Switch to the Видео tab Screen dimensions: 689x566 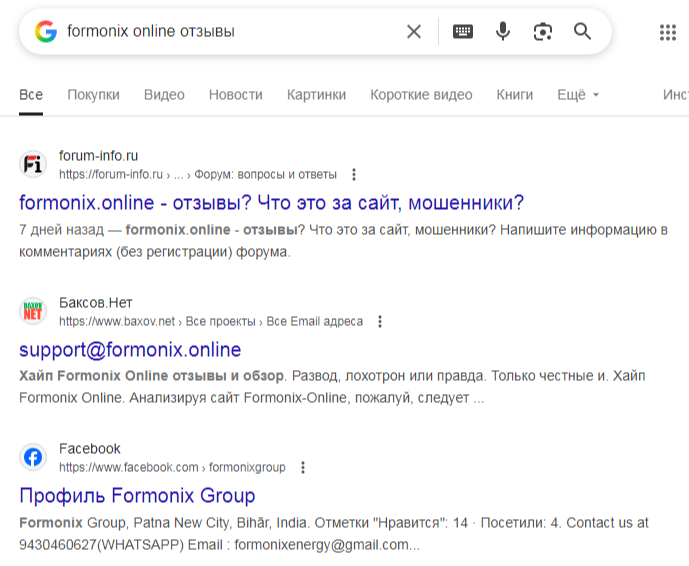(x=164, y=95)
